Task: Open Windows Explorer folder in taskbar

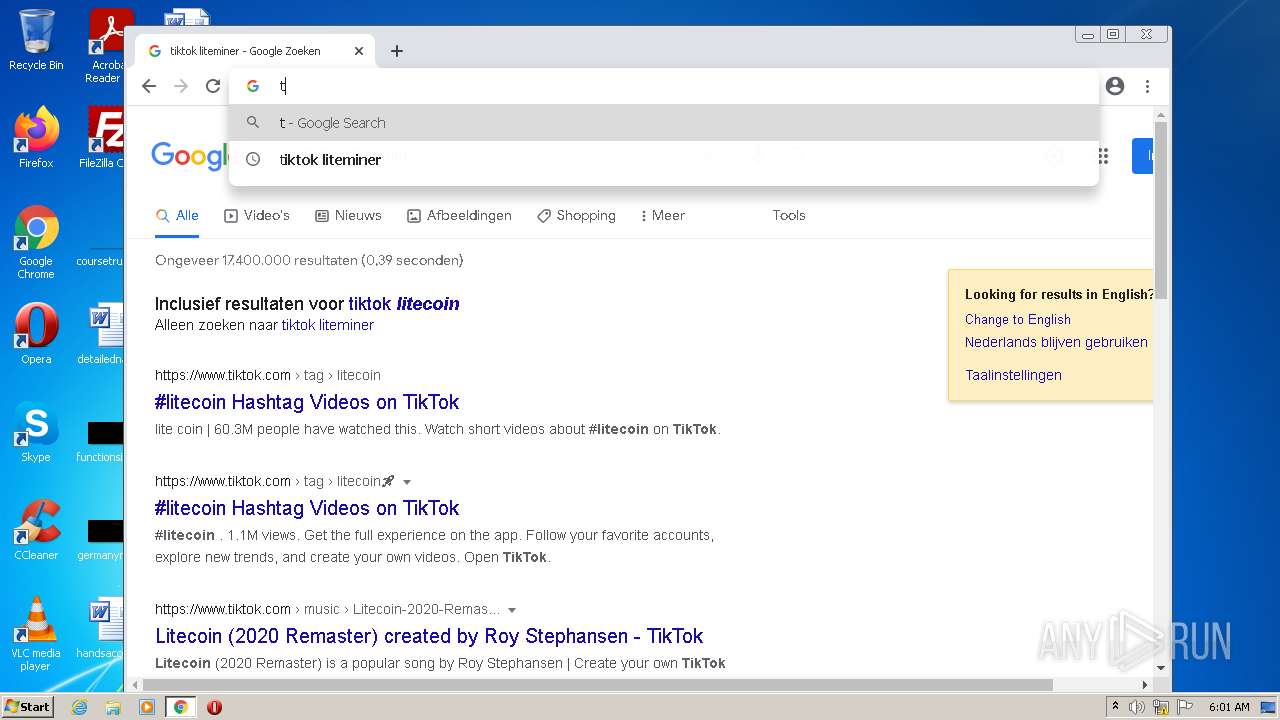Action: tap(113, 707)
